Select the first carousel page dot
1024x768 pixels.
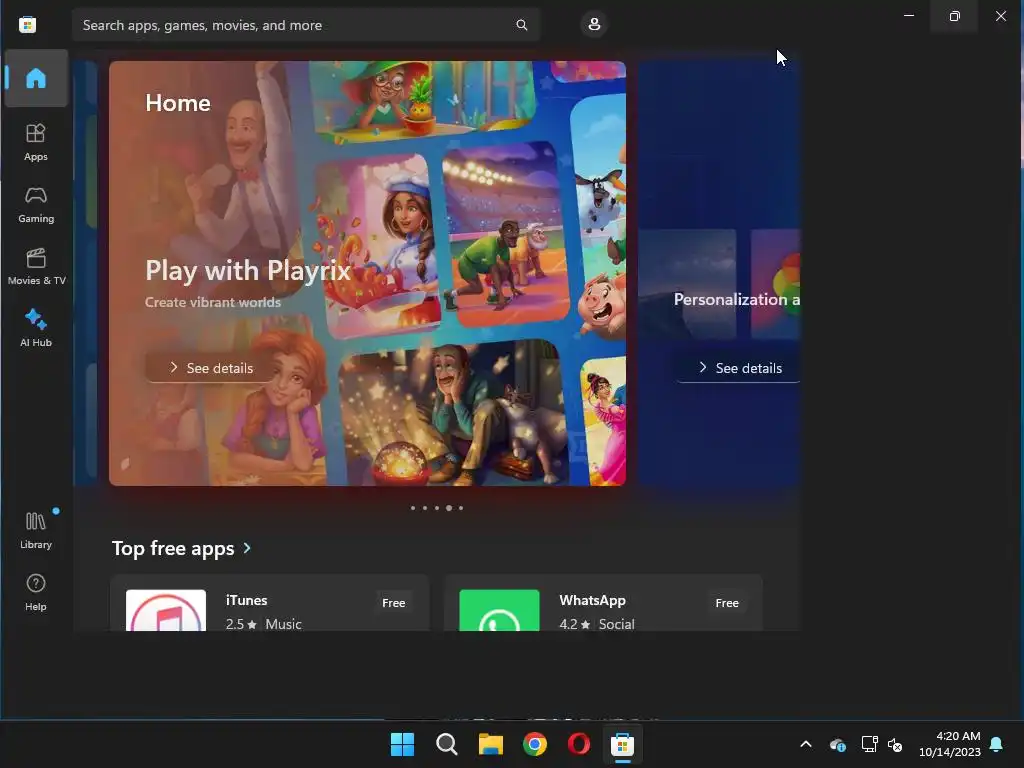[413, 507]
